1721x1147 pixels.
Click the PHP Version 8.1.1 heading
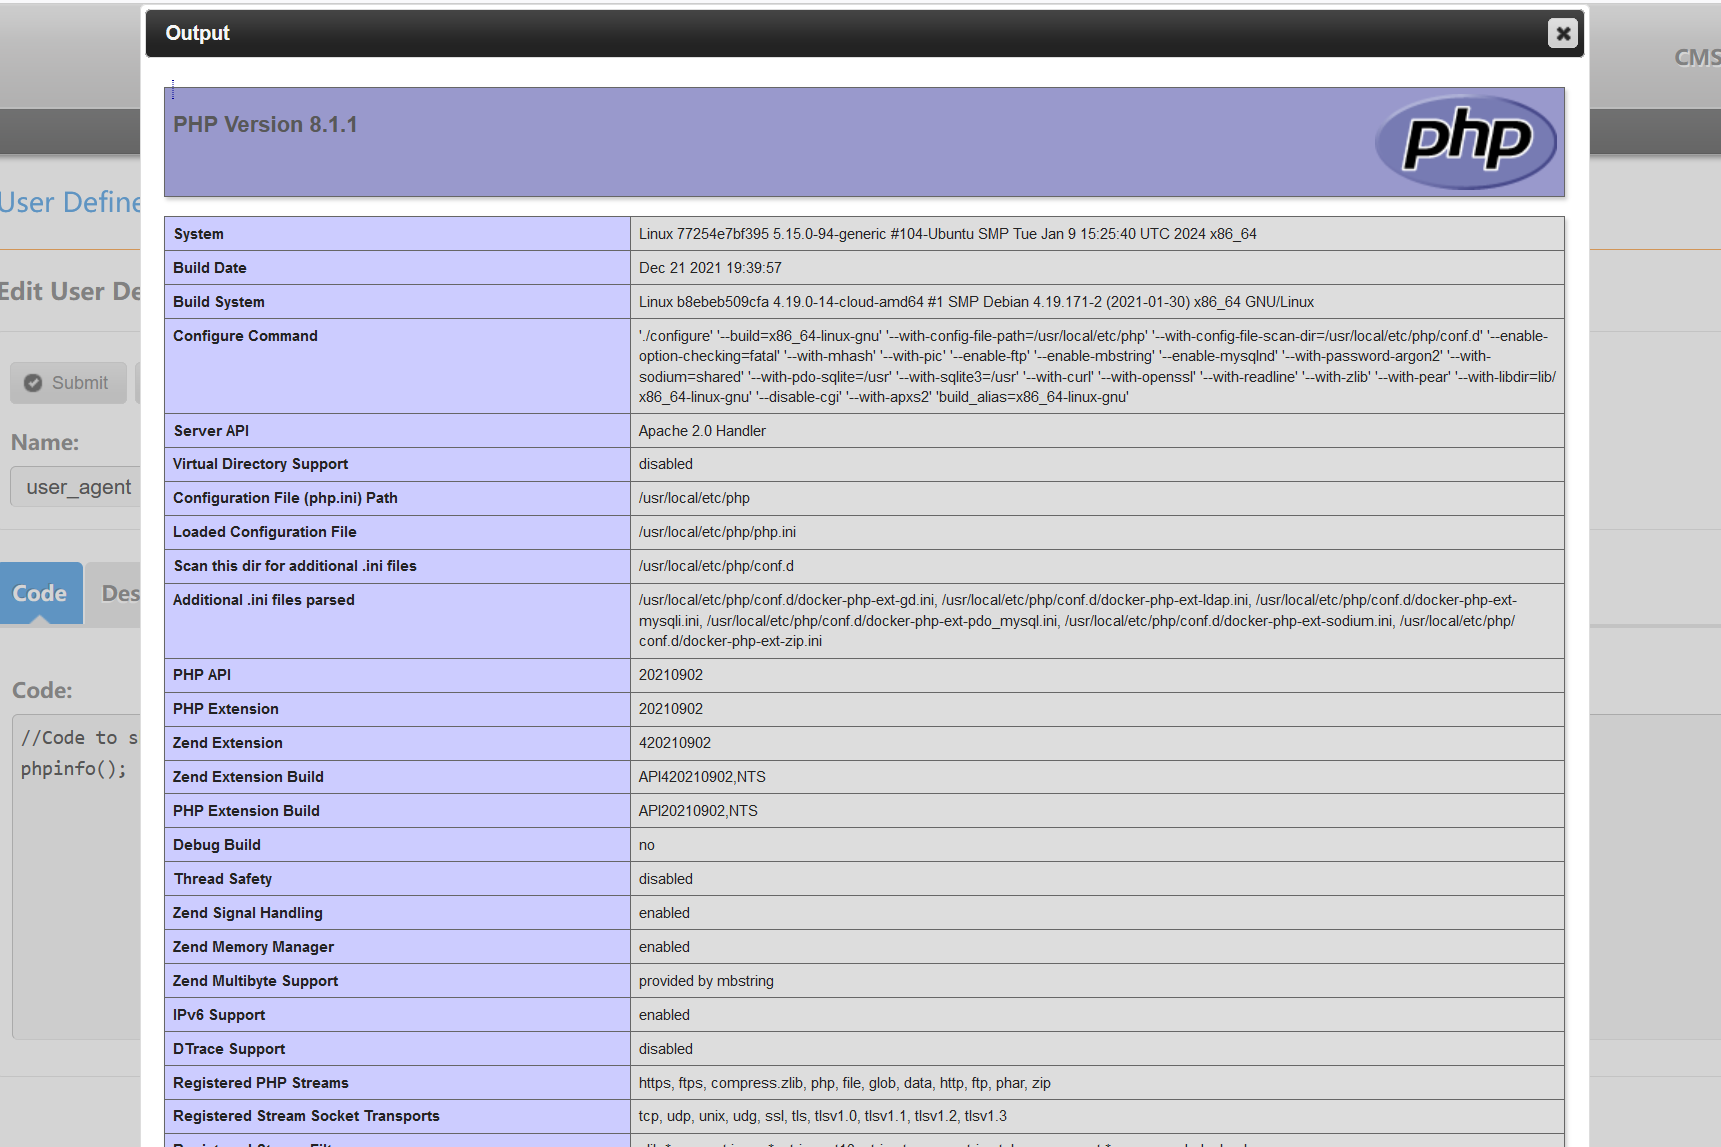[x=265, y=124]
